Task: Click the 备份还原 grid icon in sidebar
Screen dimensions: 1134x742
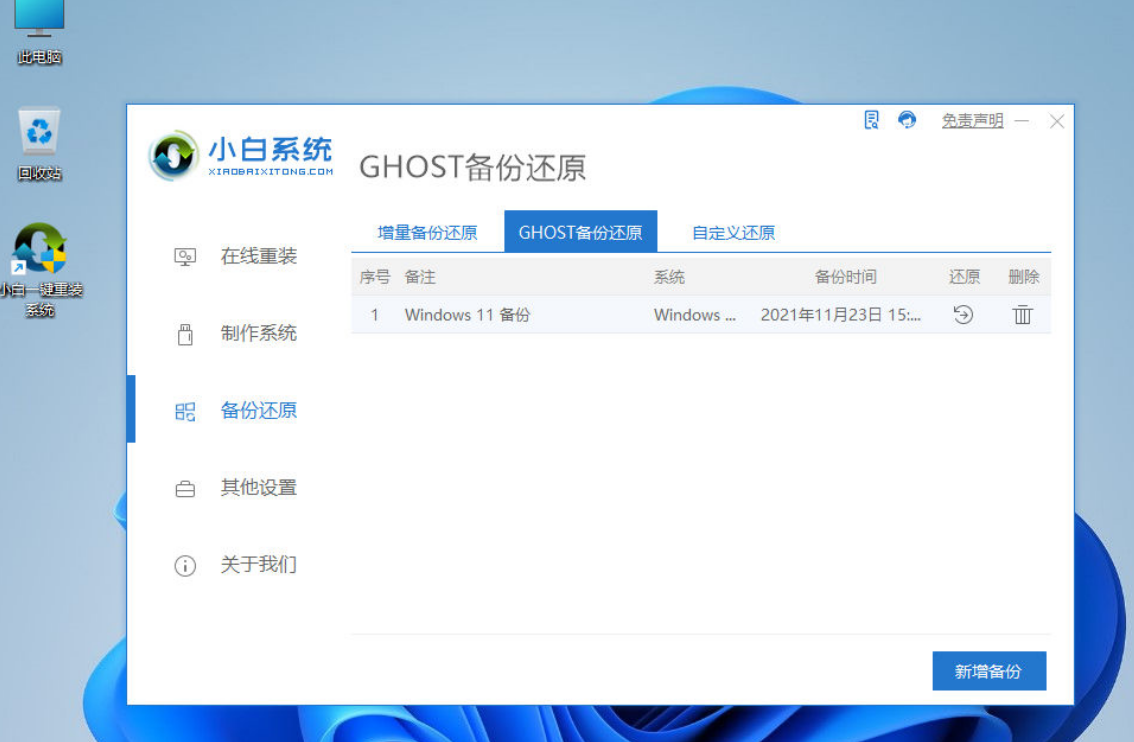Action: pyautogui.click(x=185, y=411)
